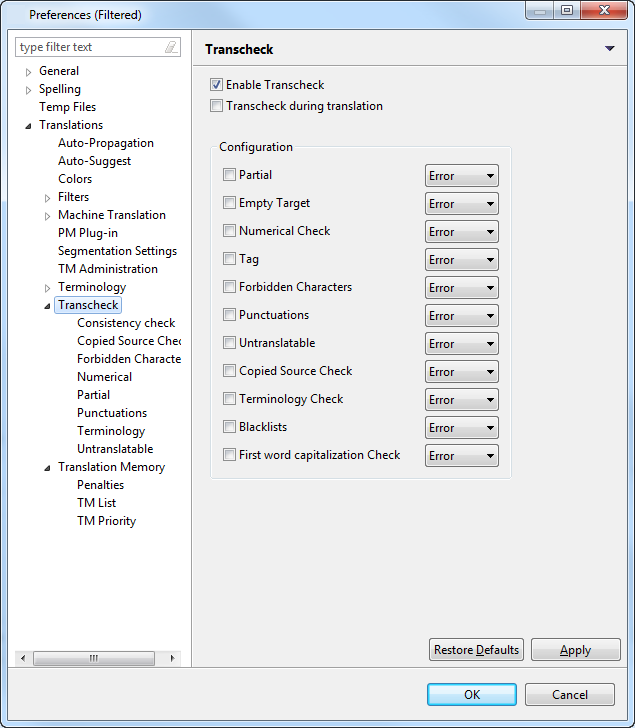Enable Copied Source Check checkbox
Viewport: 635px width, 728px height.
click(x=229, y=370)
